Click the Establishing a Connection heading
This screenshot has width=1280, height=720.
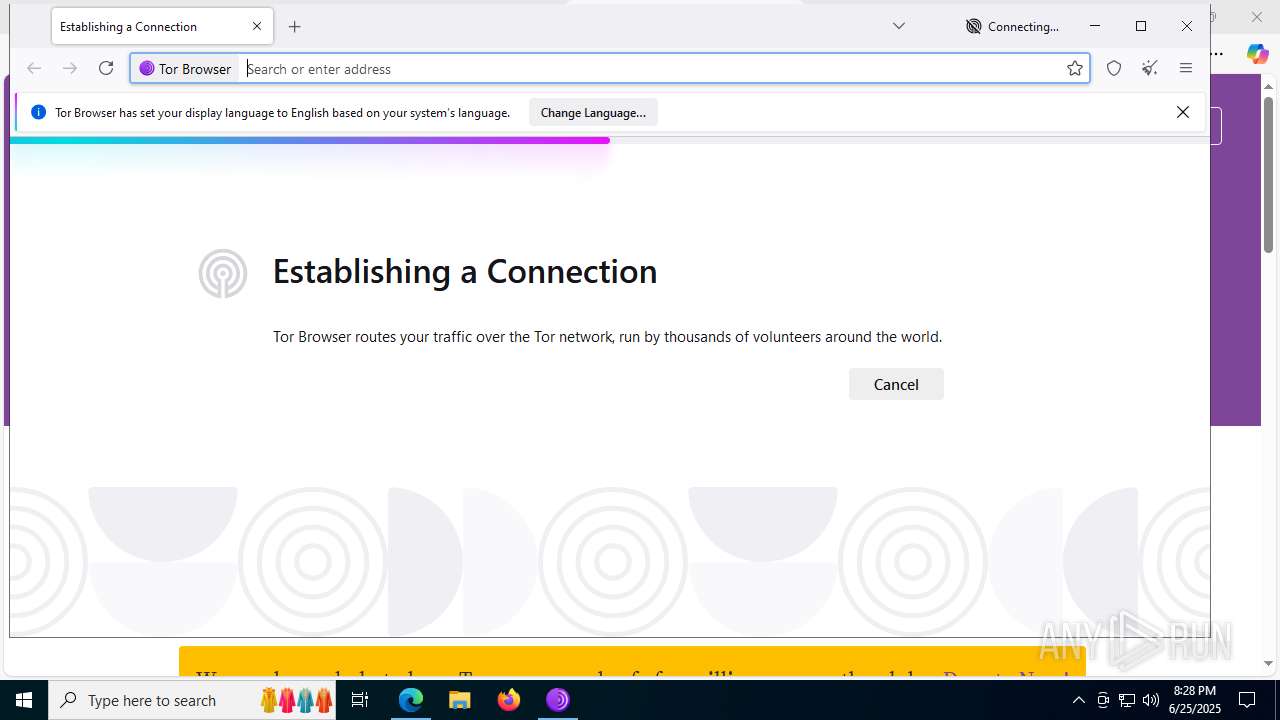coord(465,271)
